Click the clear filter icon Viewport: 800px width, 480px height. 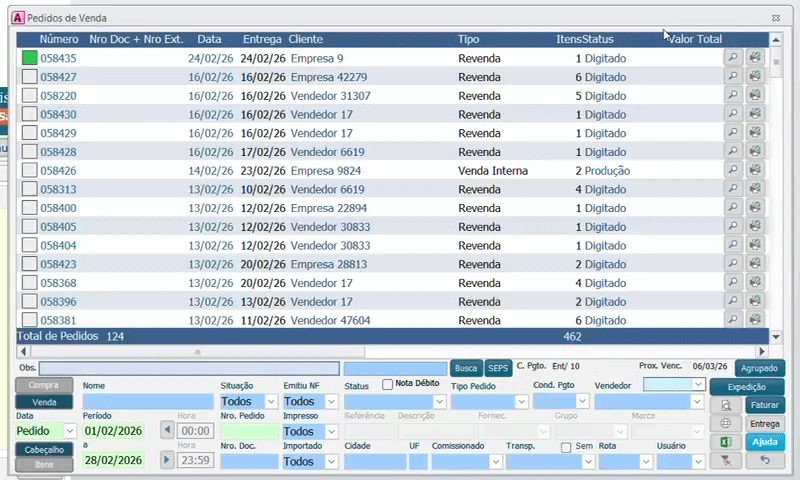(x=728, y=461)
